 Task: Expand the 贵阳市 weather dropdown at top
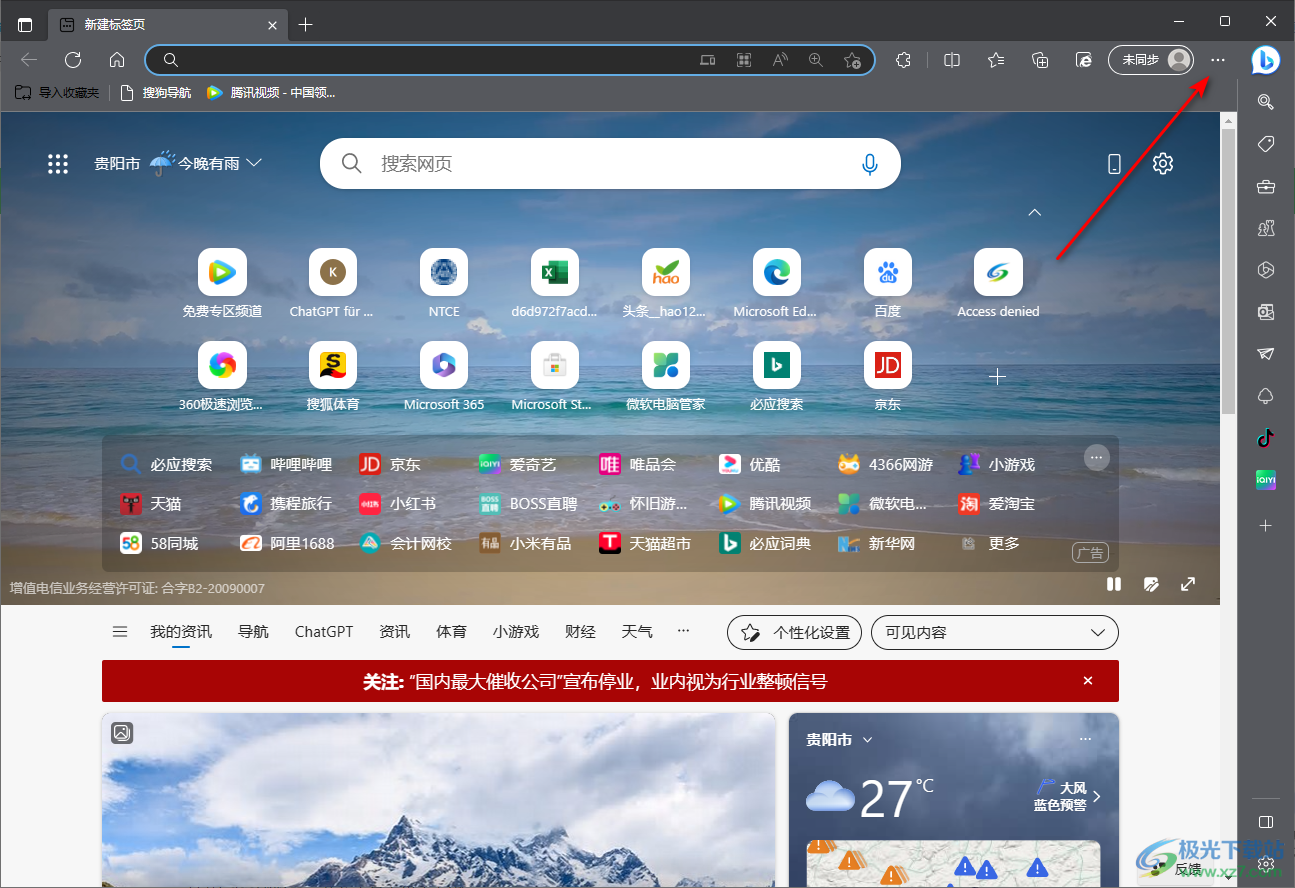tap(254, 163)
